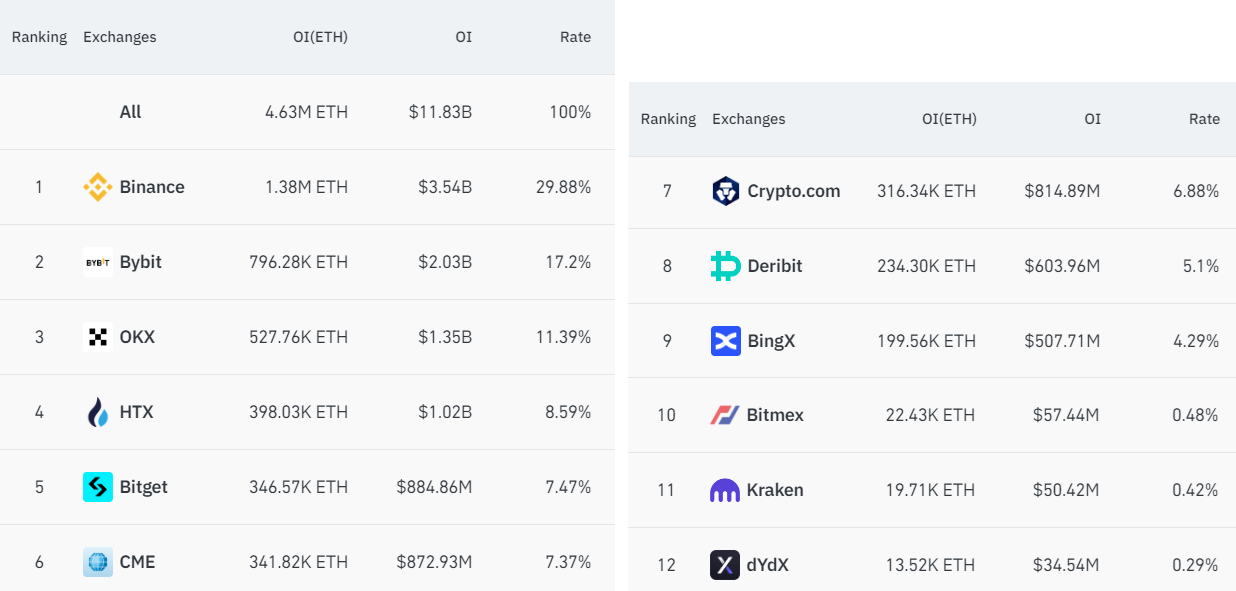Open the Deribit exchange name link
1236x591 pixels.
pos(775,266)
